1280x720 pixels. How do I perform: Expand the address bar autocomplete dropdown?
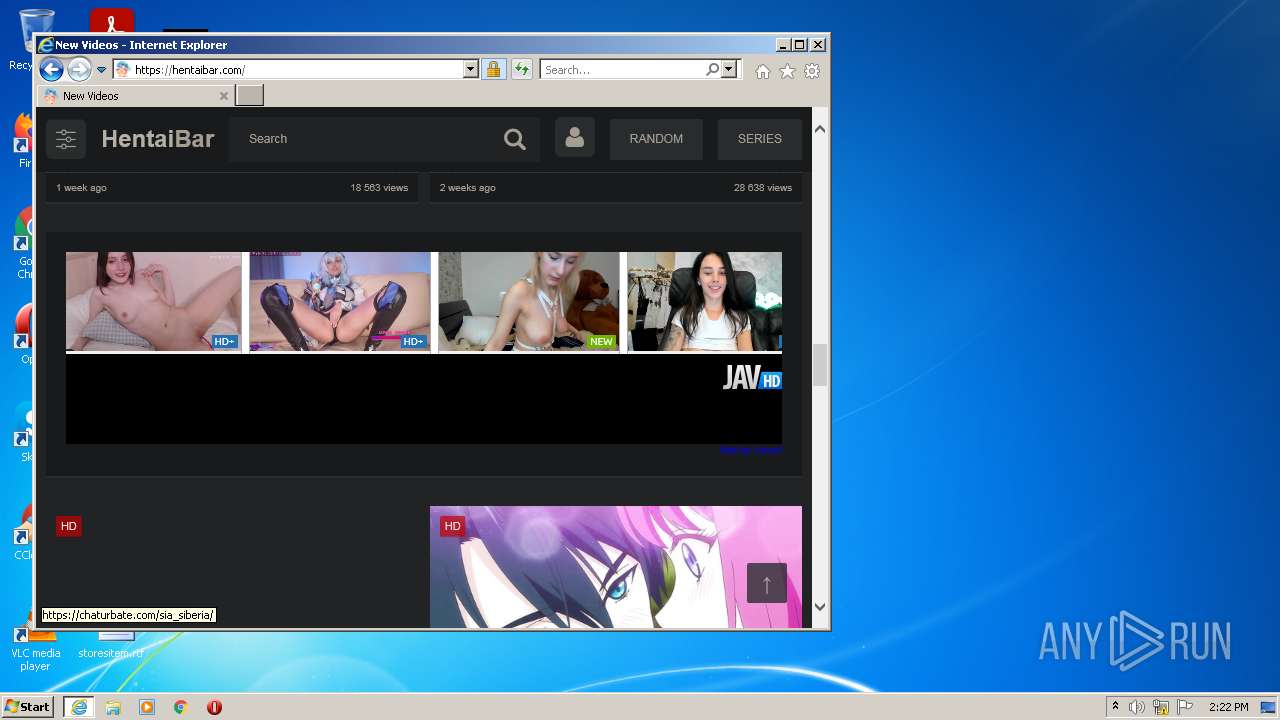[x=470, y=70]
